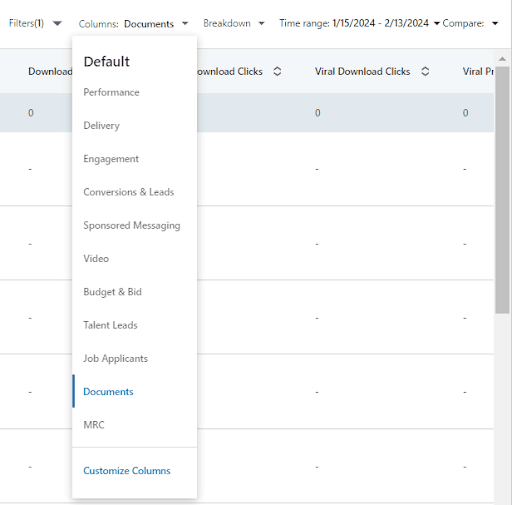This screenshot has width=512, height=505.
Task: Click 0 value under Viral Download Clicks
Action: click(318, 113)
